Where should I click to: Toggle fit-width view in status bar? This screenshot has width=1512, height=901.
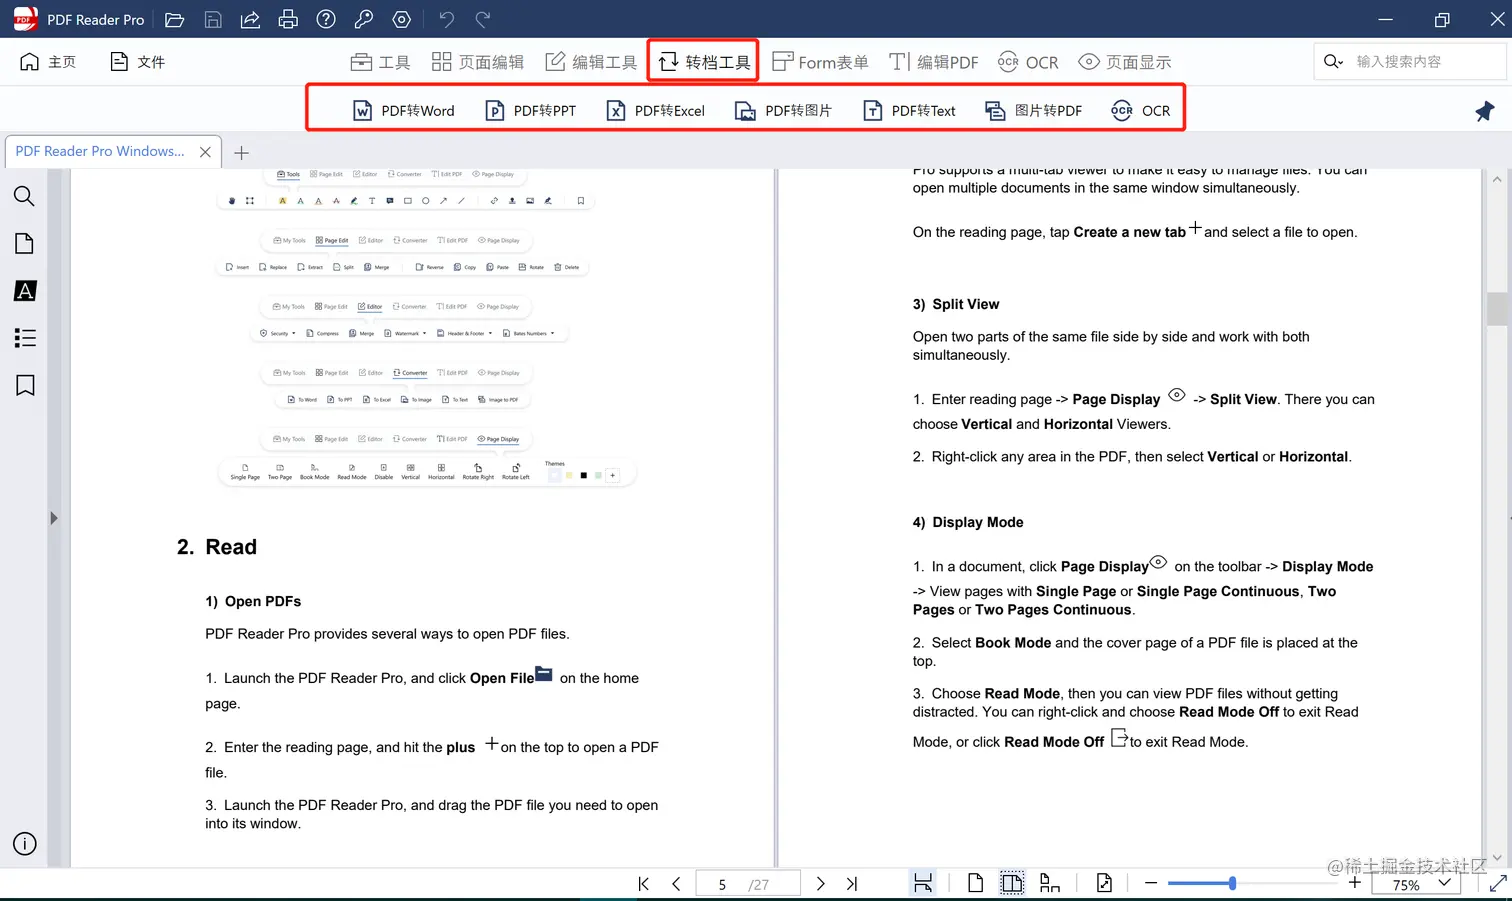[x=923, y=883]
